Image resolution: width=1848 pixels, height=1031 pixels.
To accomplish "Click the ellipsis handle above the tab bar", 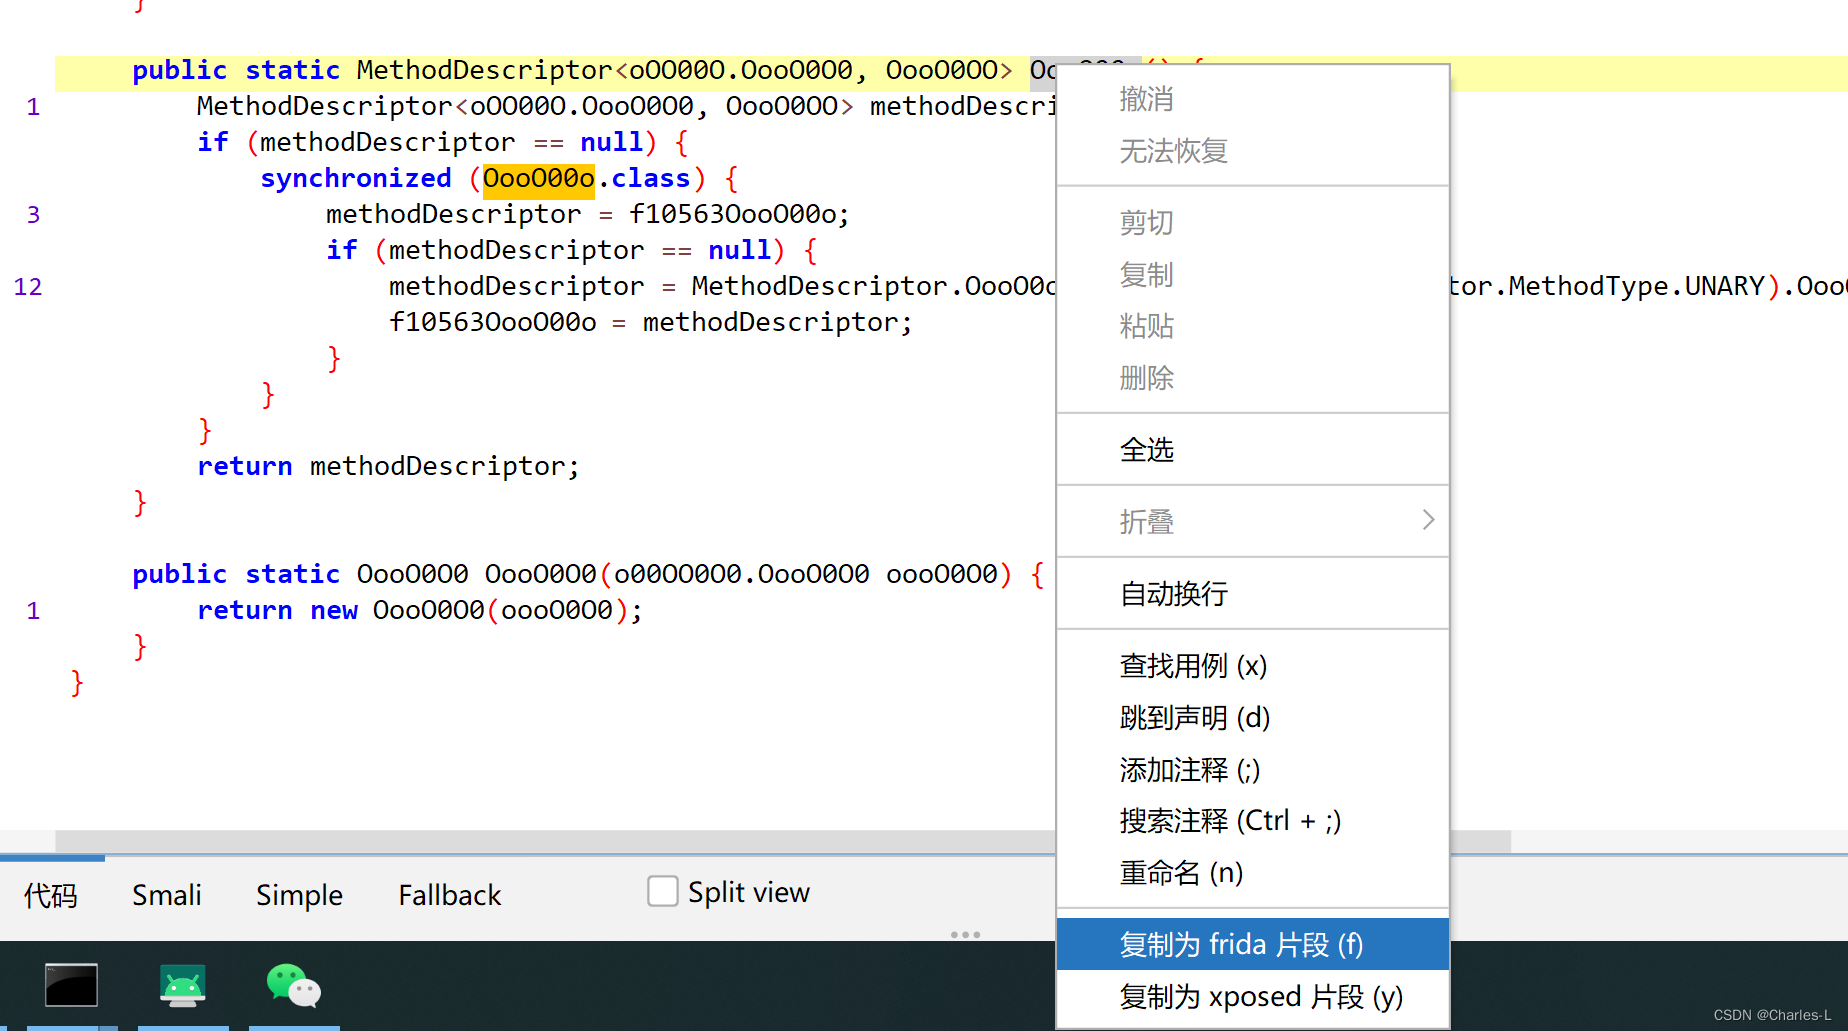I will pos(966,934).
